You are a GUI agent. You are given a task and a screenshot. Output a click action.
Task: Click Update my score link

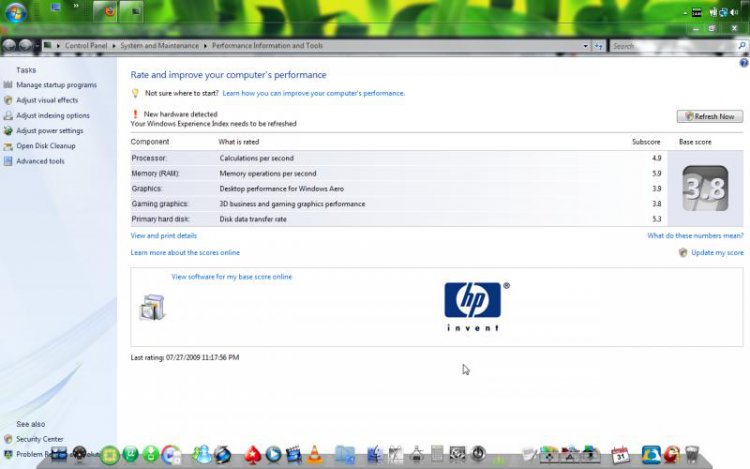(717, 252)
